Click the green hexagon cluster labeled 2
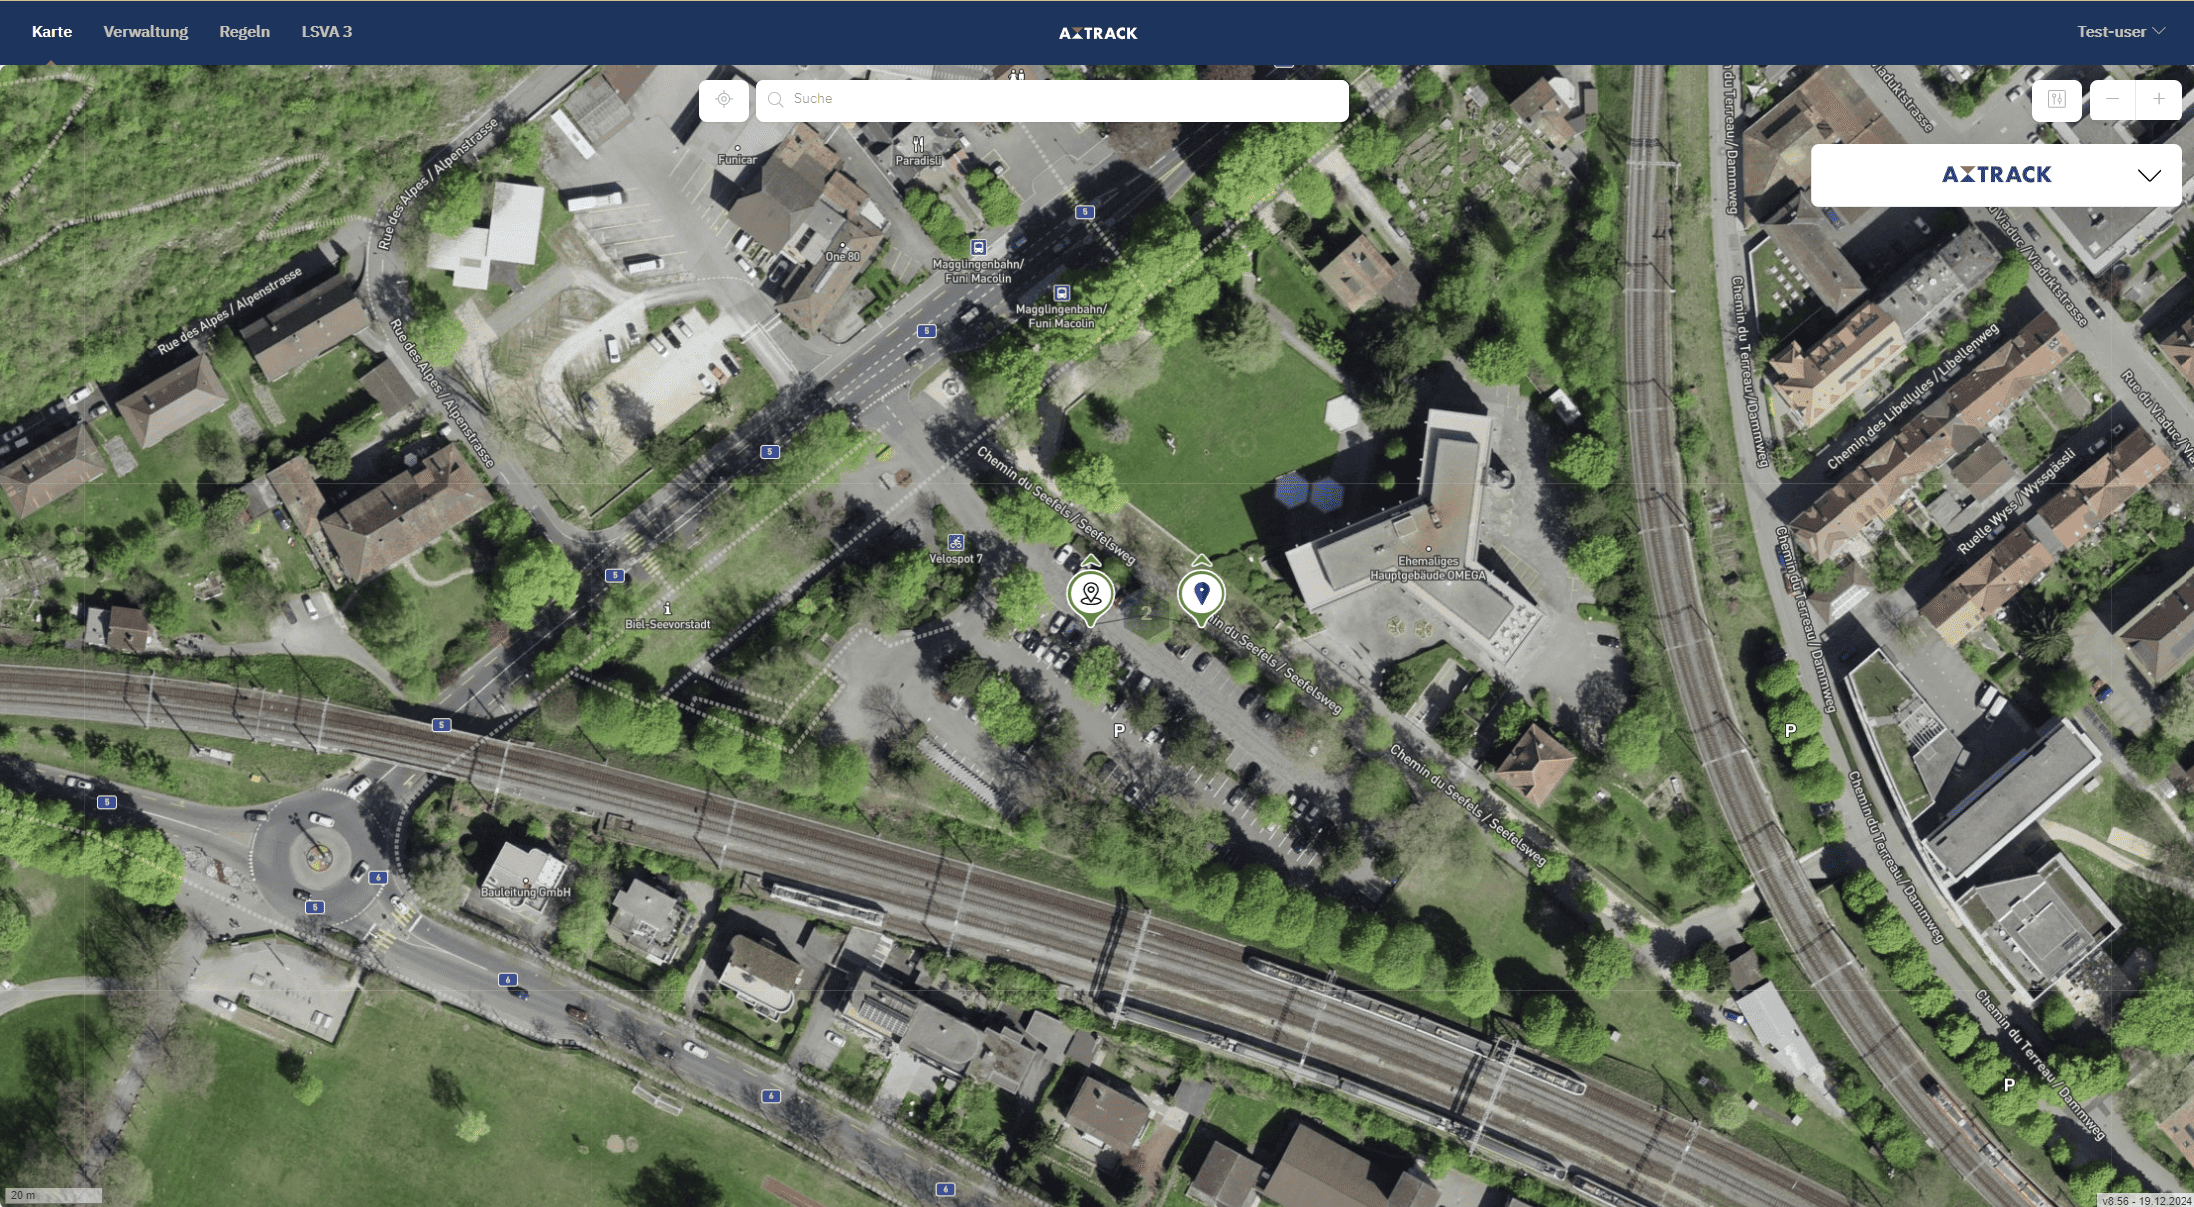Screen dimensions: 2194x1207 pyautogui.click(x=1146, y=614)
